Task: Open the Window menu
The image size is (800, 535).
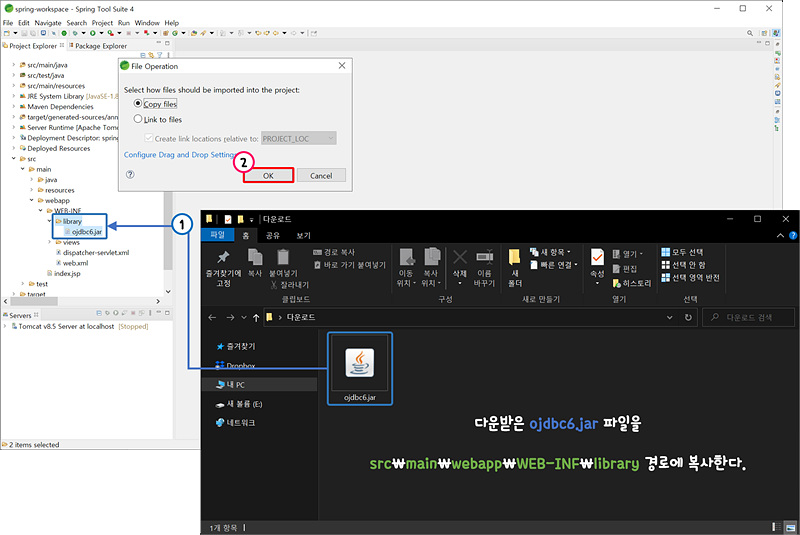Action: coord(147,23)
